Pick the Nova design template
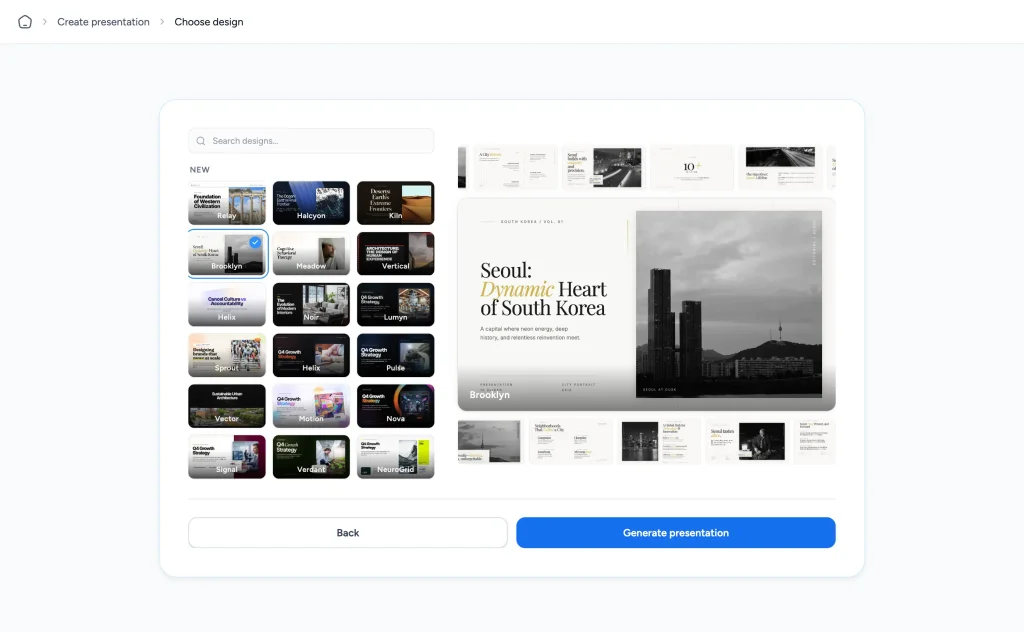 tap(395, 406)
